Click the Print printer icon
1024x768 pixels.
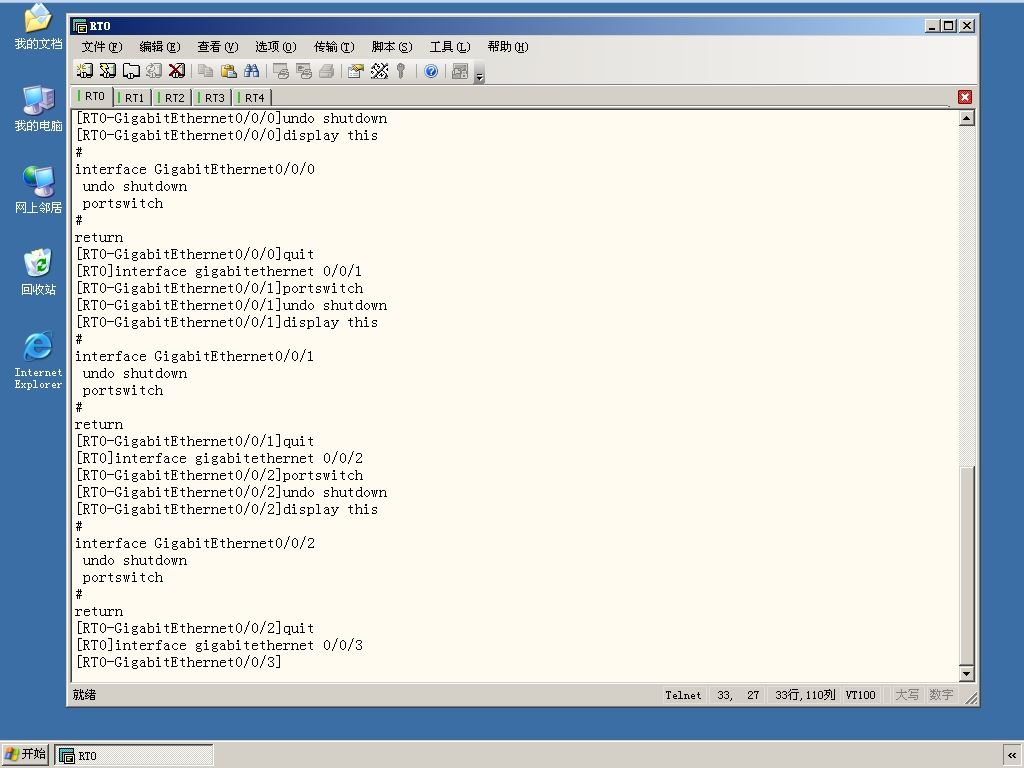coord(327,71)
